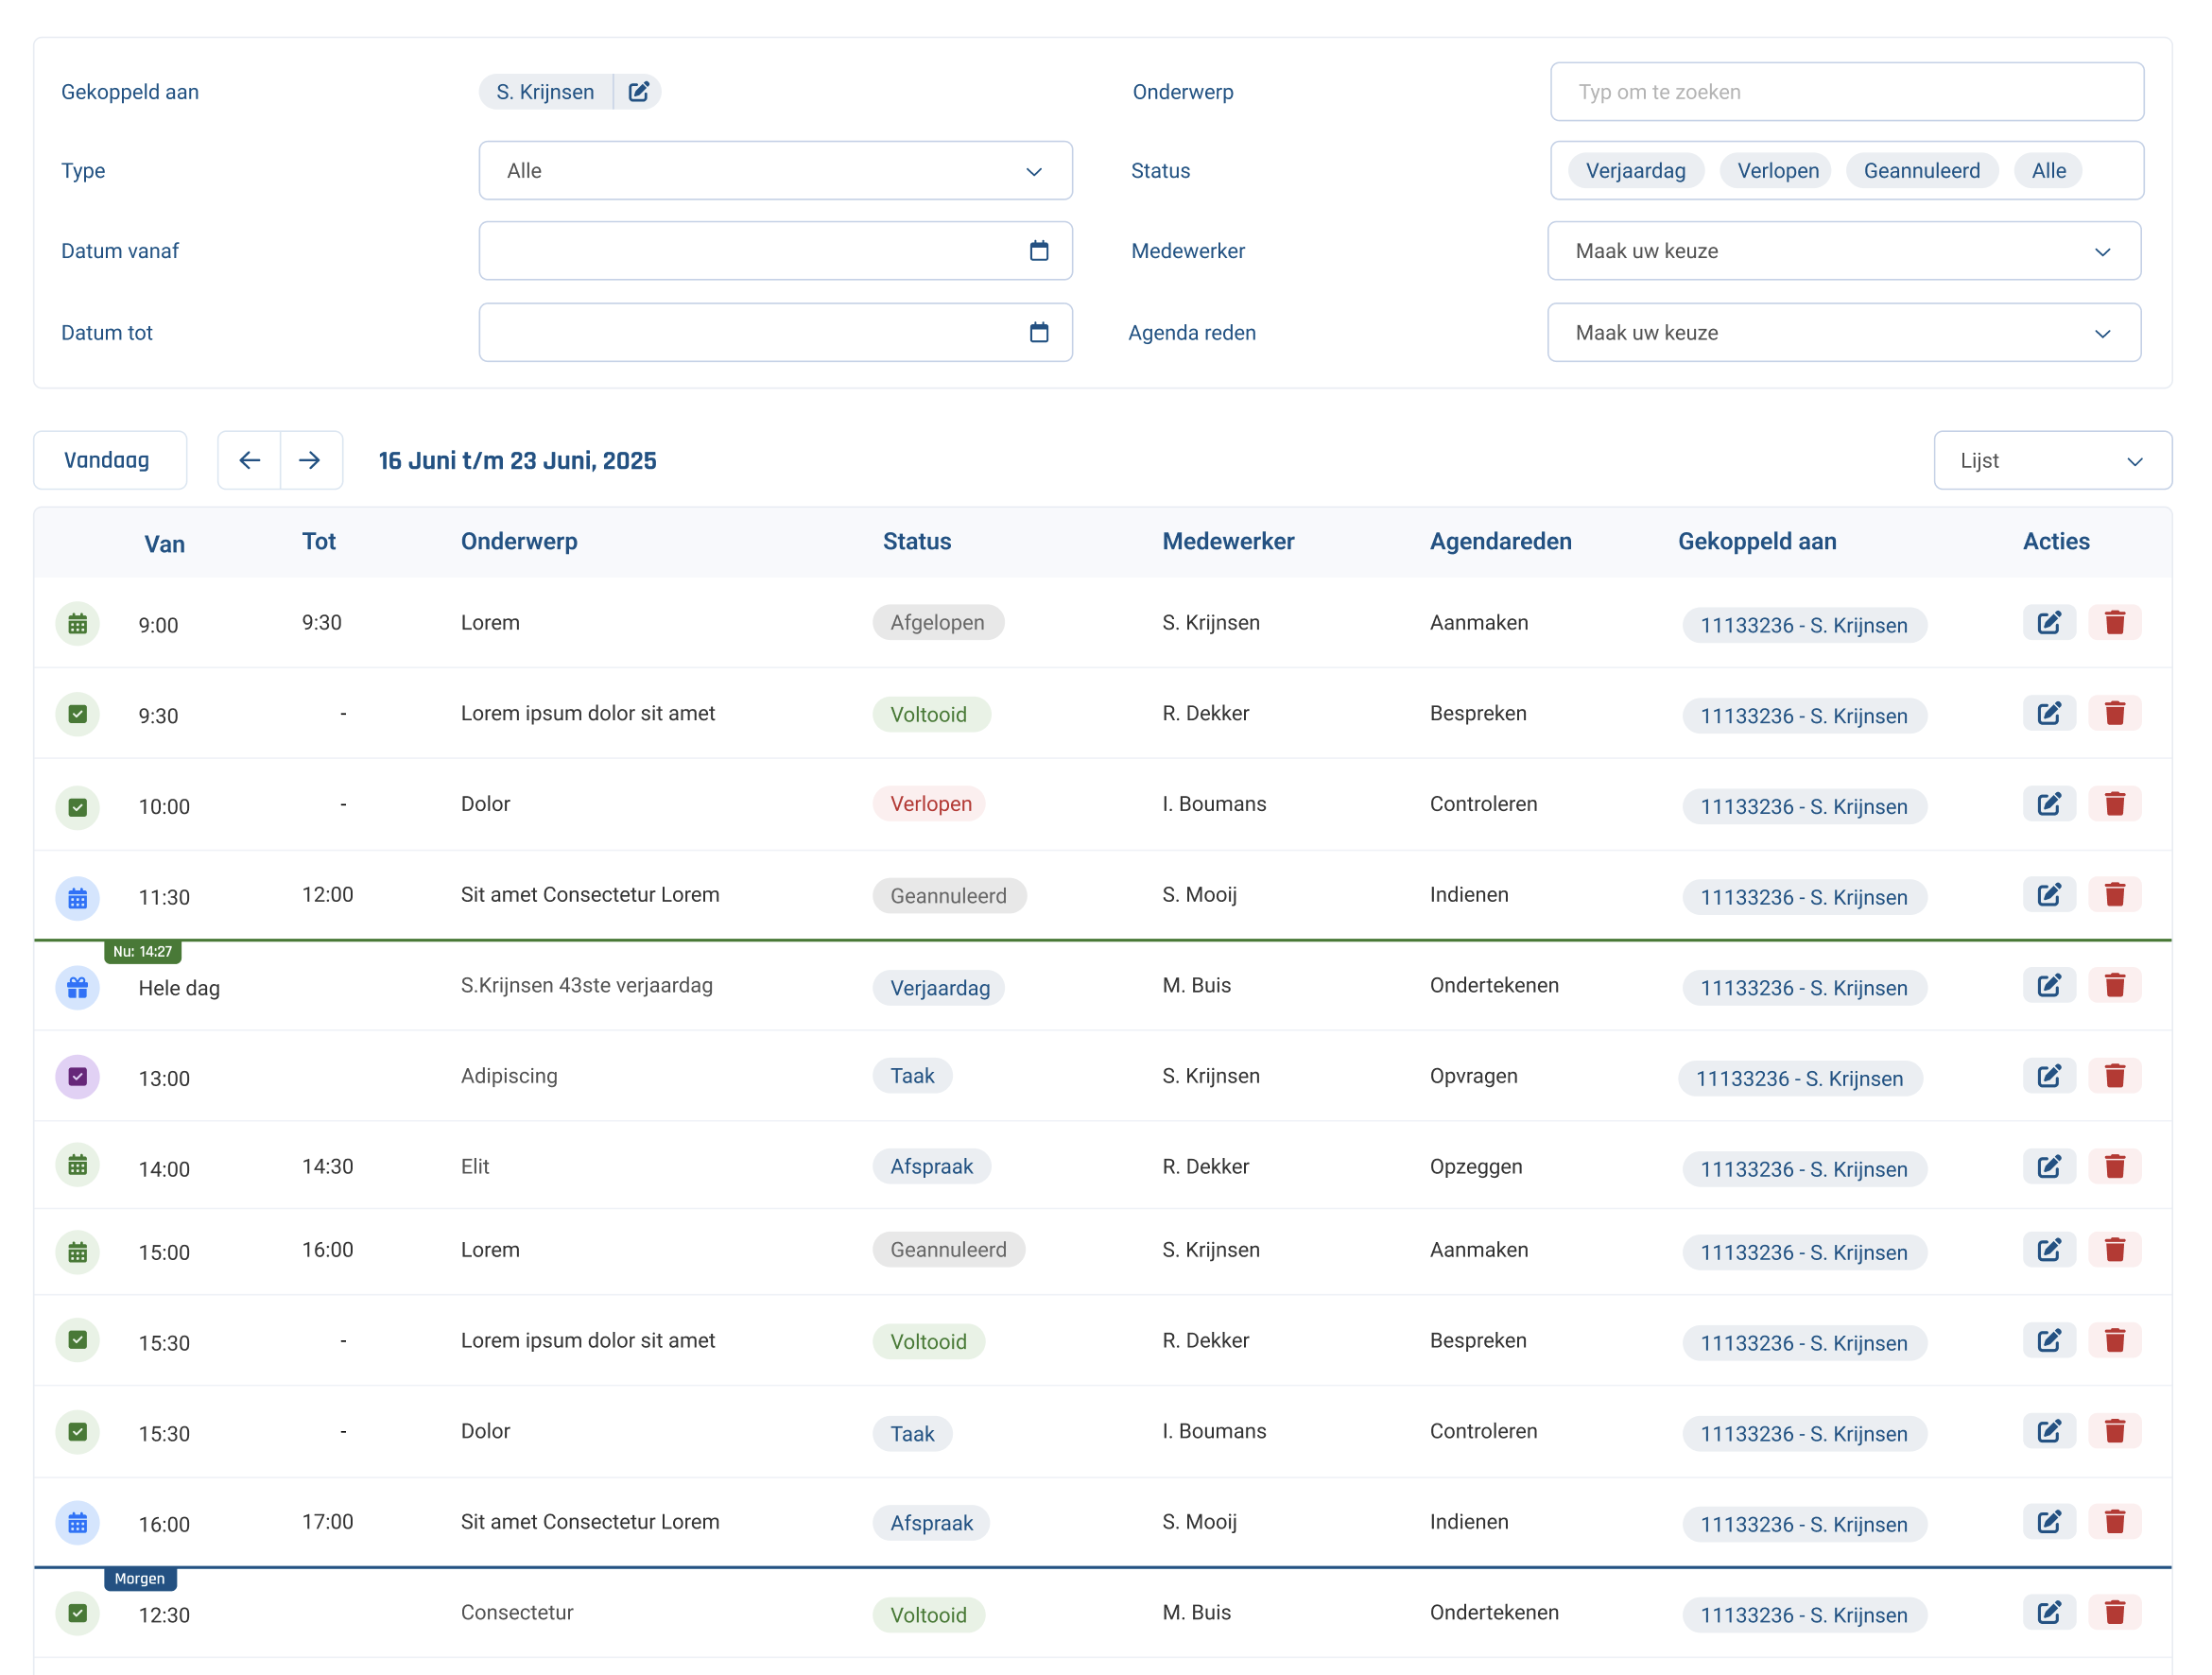Go to previous week with left arrow
Viewport: 2212px width, 1675px height.
(249, 460)
